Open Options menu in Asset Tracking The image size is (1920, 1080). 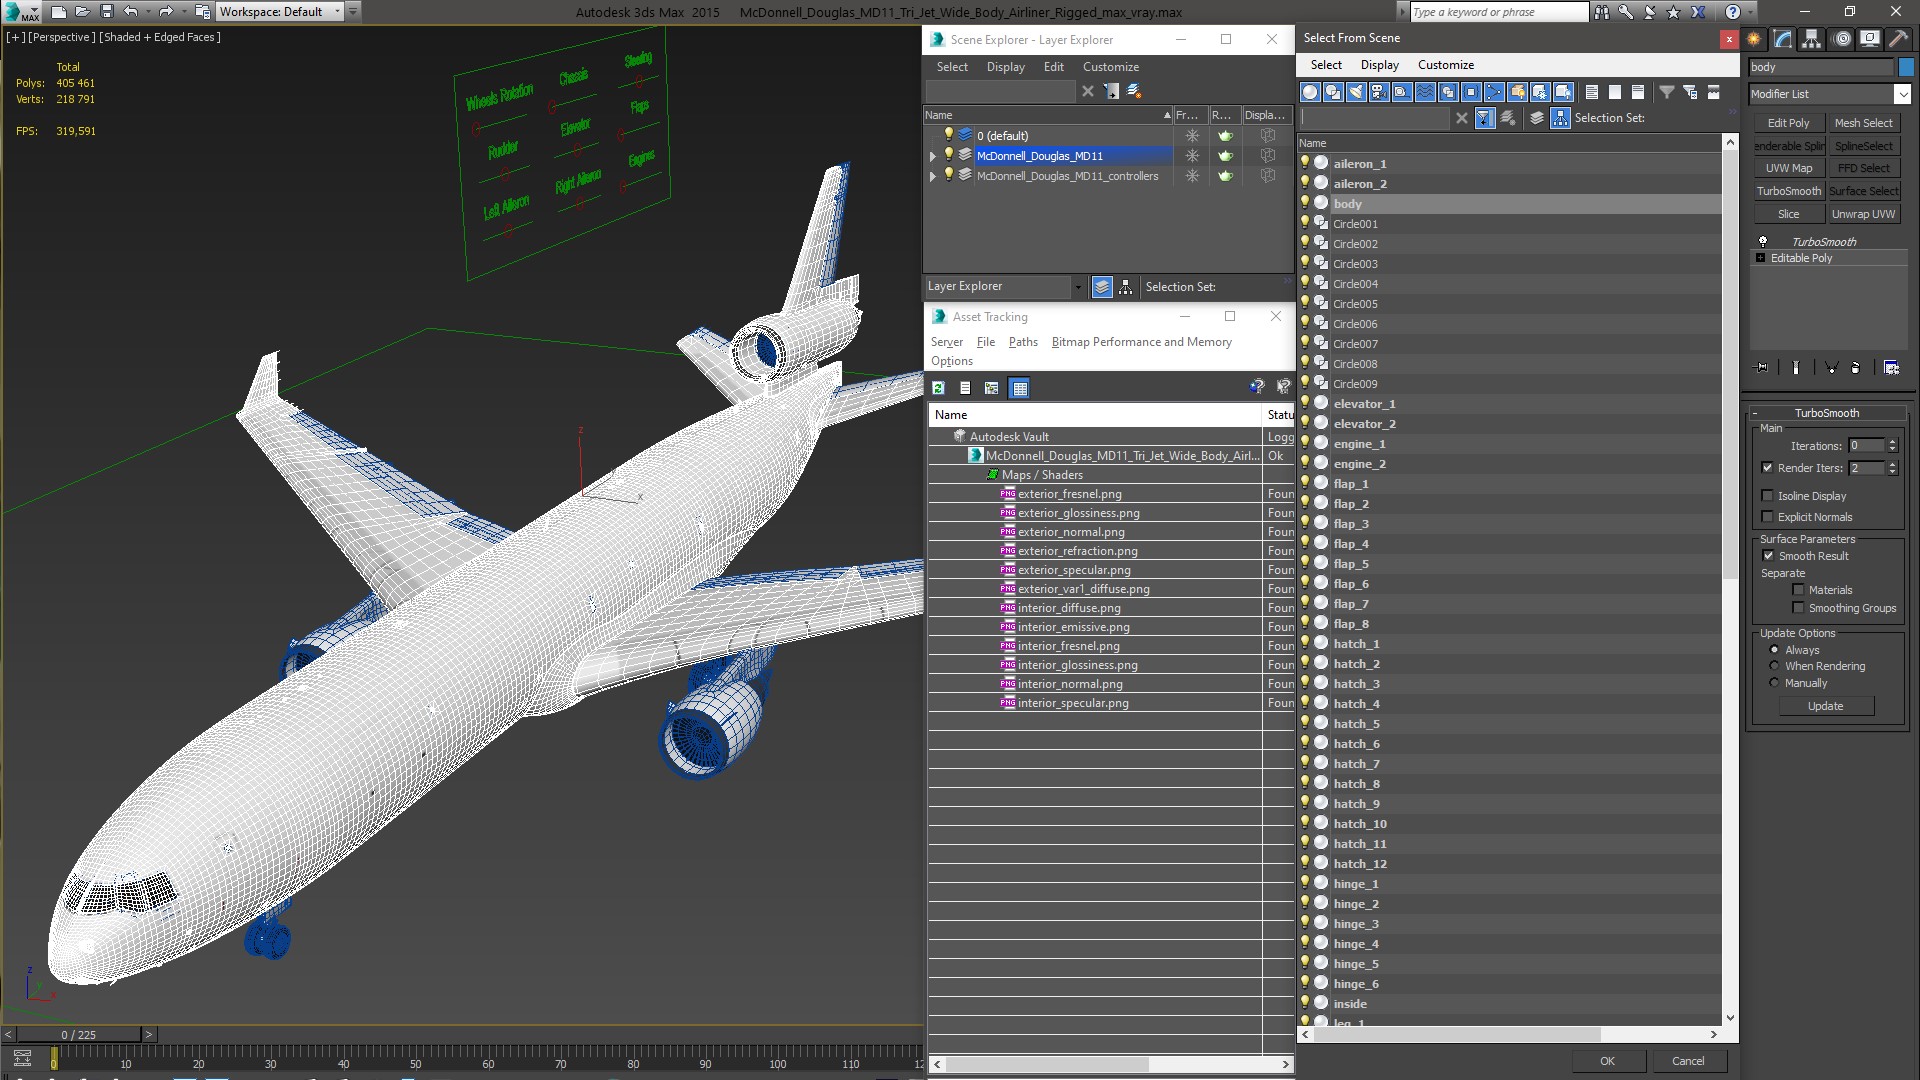click(x=951, y=361)
